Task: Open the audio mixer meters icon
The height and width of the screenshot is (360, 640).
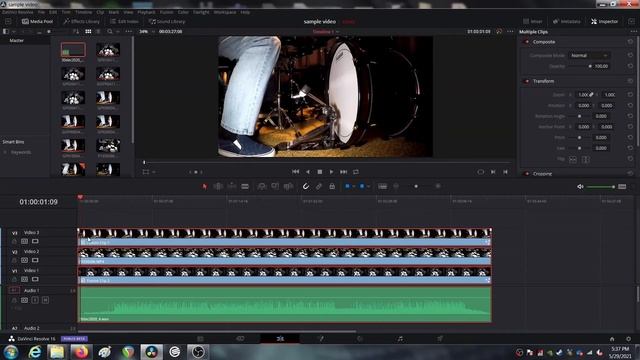Action: (x=622, y=187)
